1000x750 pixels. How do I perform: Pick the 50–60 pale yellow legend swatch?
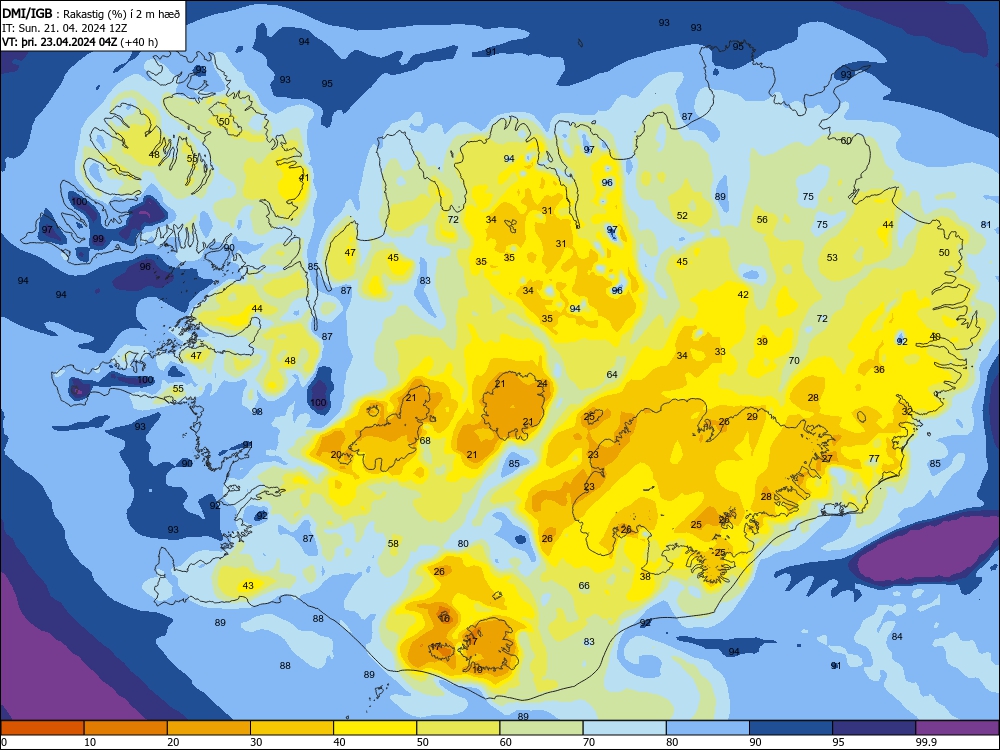point(458,728)
